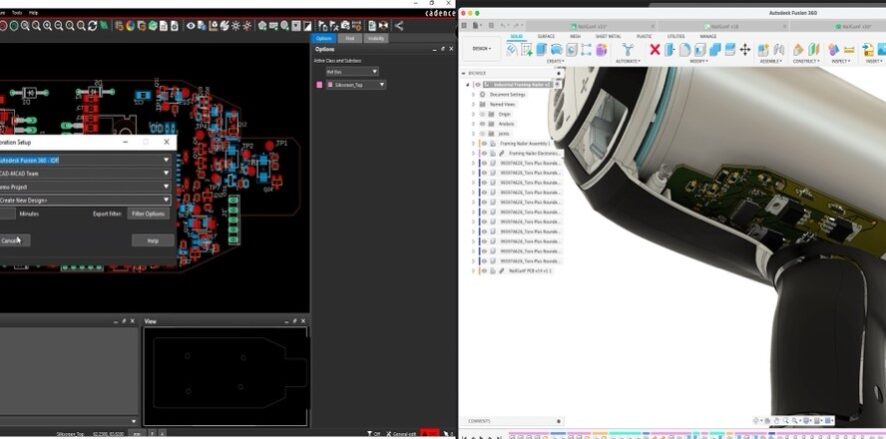
Task: Open the Fusion data panel grid icon
Action: click(x=464, y=26)
